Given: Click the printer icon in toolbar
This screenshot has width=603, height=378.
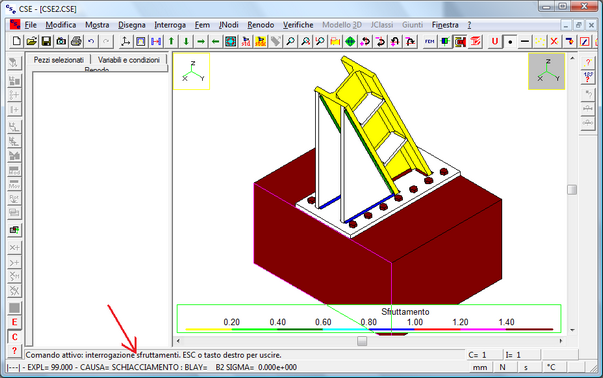Looking at the screenshot, I should coord(76,41).
